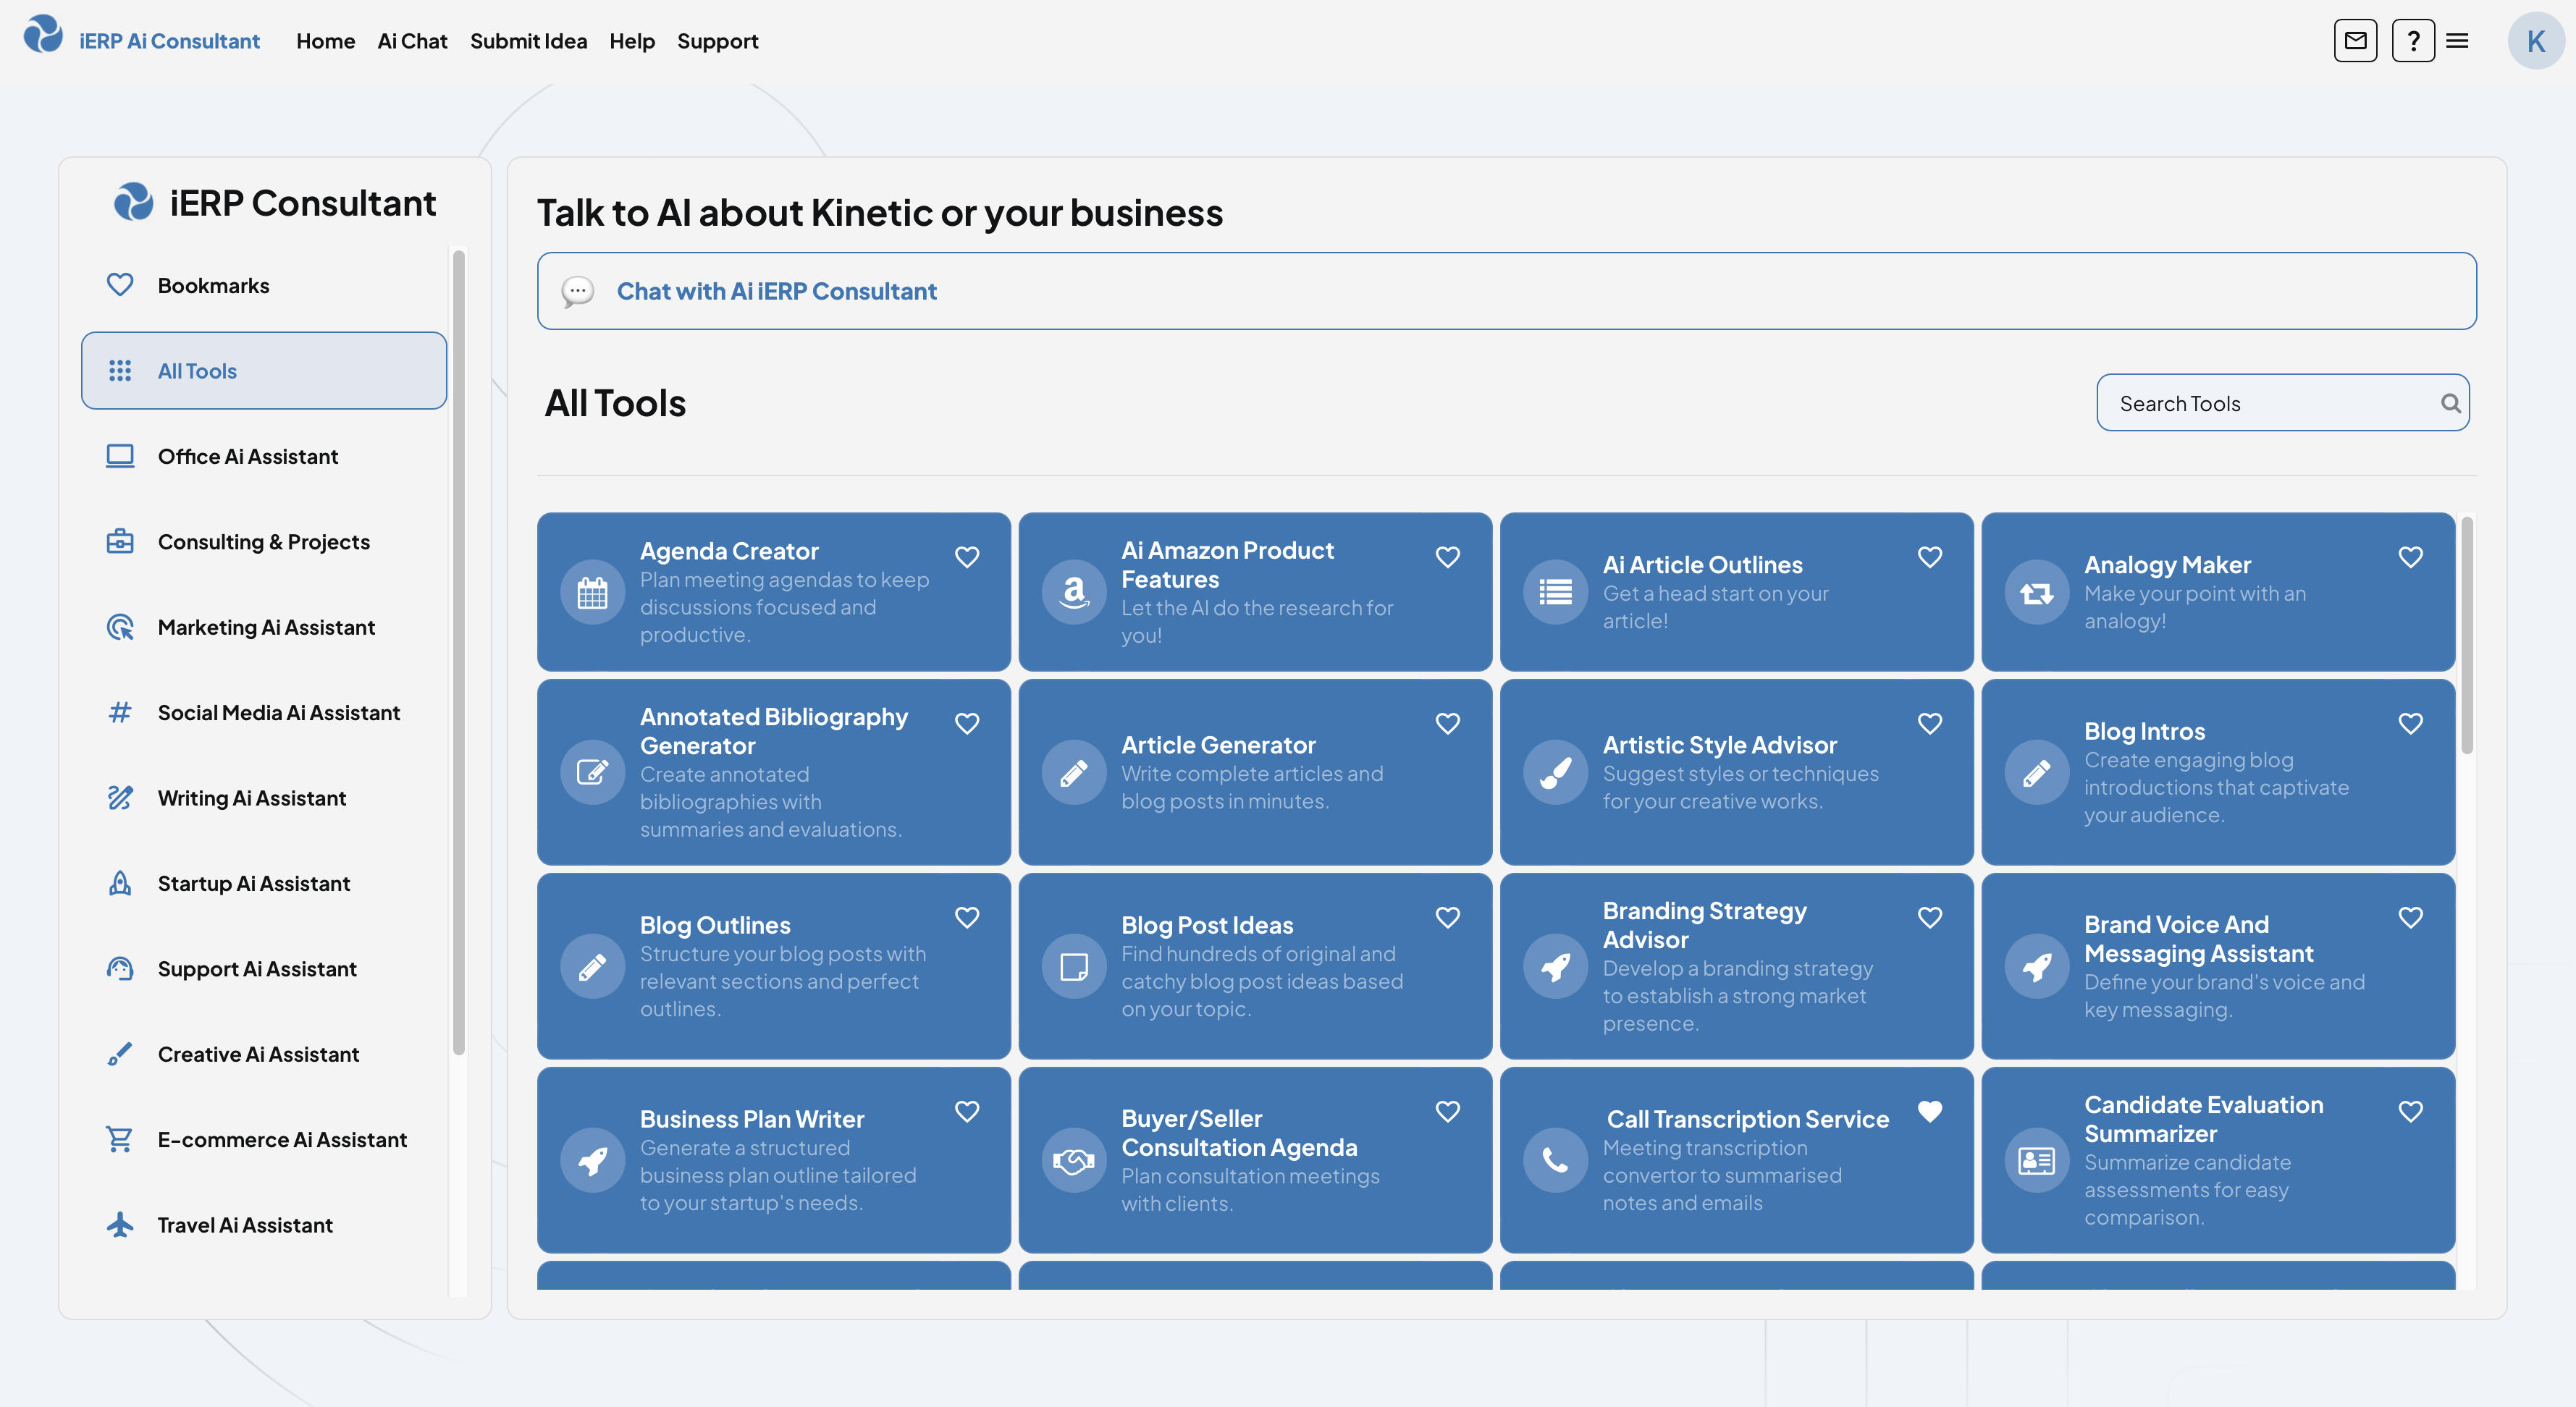This screenshot has height=1407, width=2576.
Task: Remove bookmark from Call Transcription Service
Action: (1930, 1111)
